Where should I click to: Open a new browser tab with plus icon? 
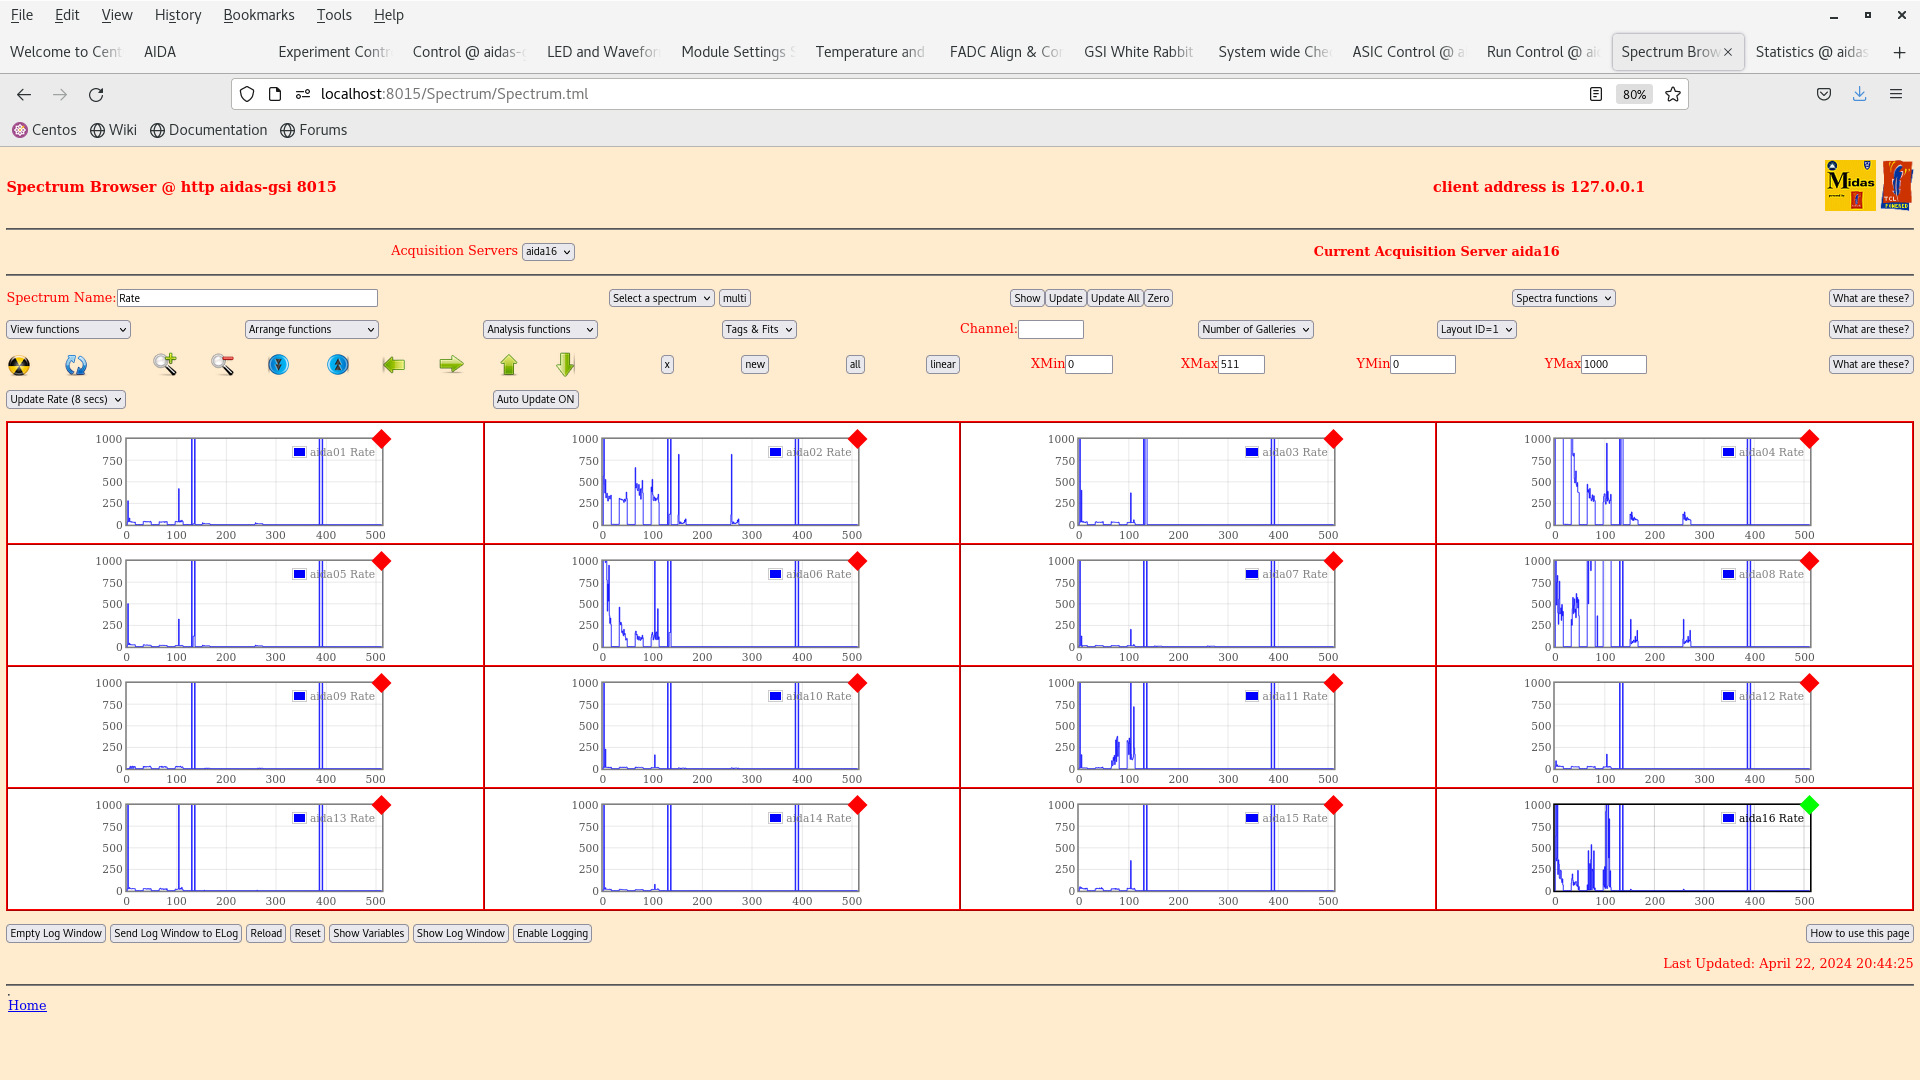(x=1899, y=52)
